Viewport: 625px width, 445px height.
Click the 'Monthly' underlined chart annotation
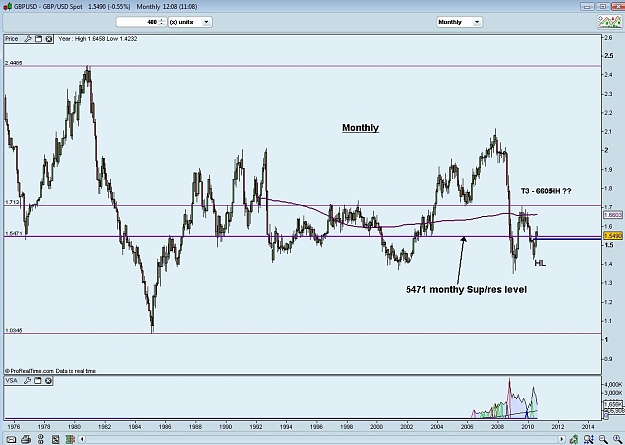tap(360, 128)
